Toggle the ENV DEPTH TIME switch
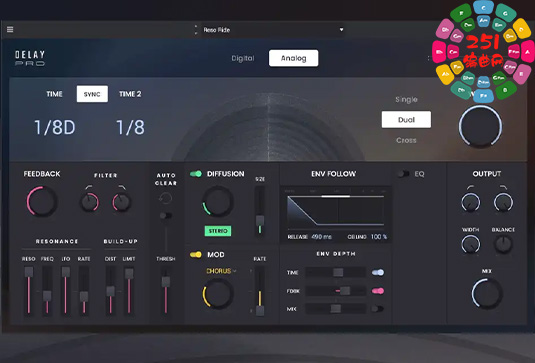This screenshot has width=535, height=363. click(x=378, y=272)
